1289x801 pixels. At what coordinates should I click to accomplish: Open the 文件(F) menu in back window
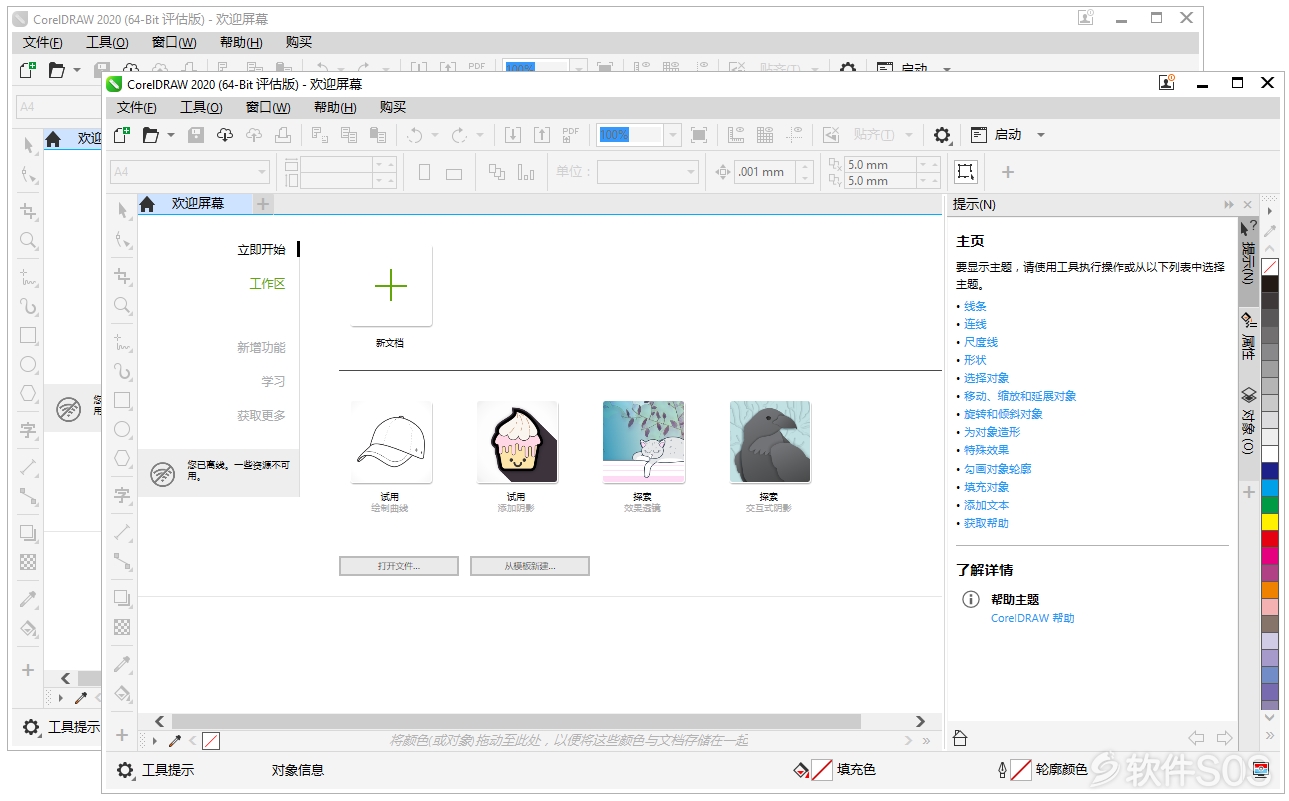click(42, 42)
